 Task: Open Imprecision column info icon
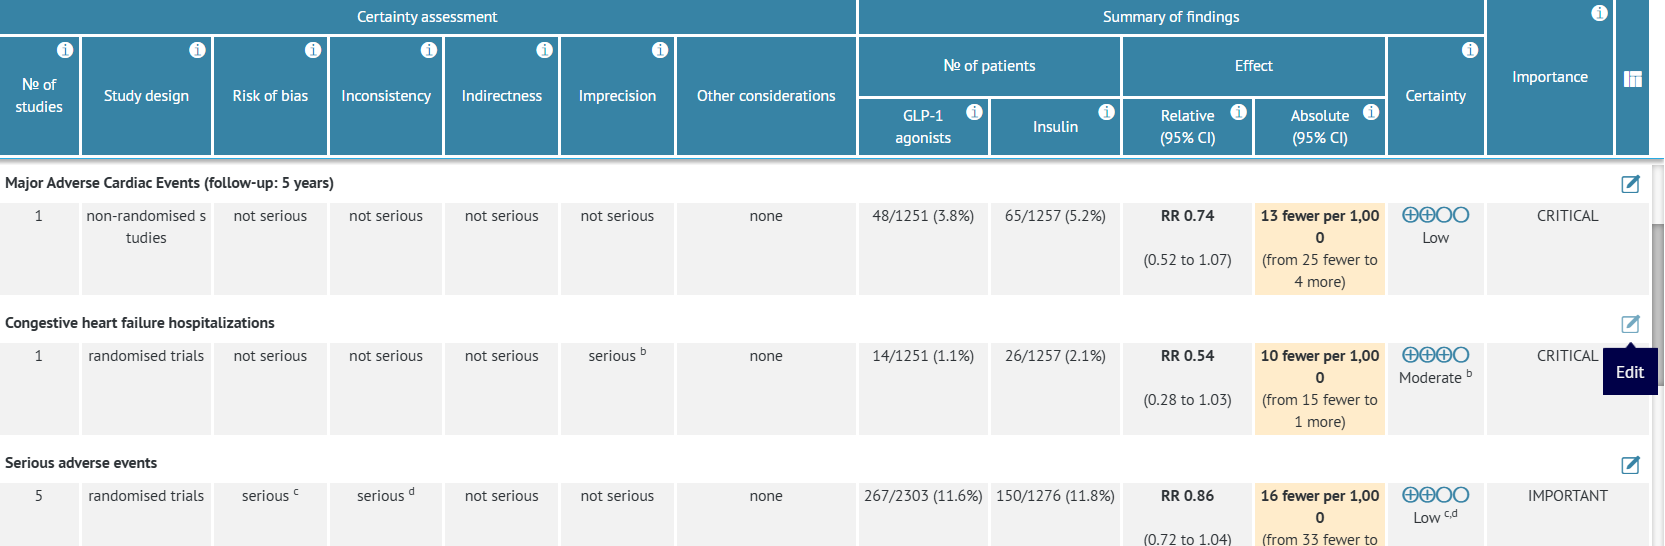[660, 50]
